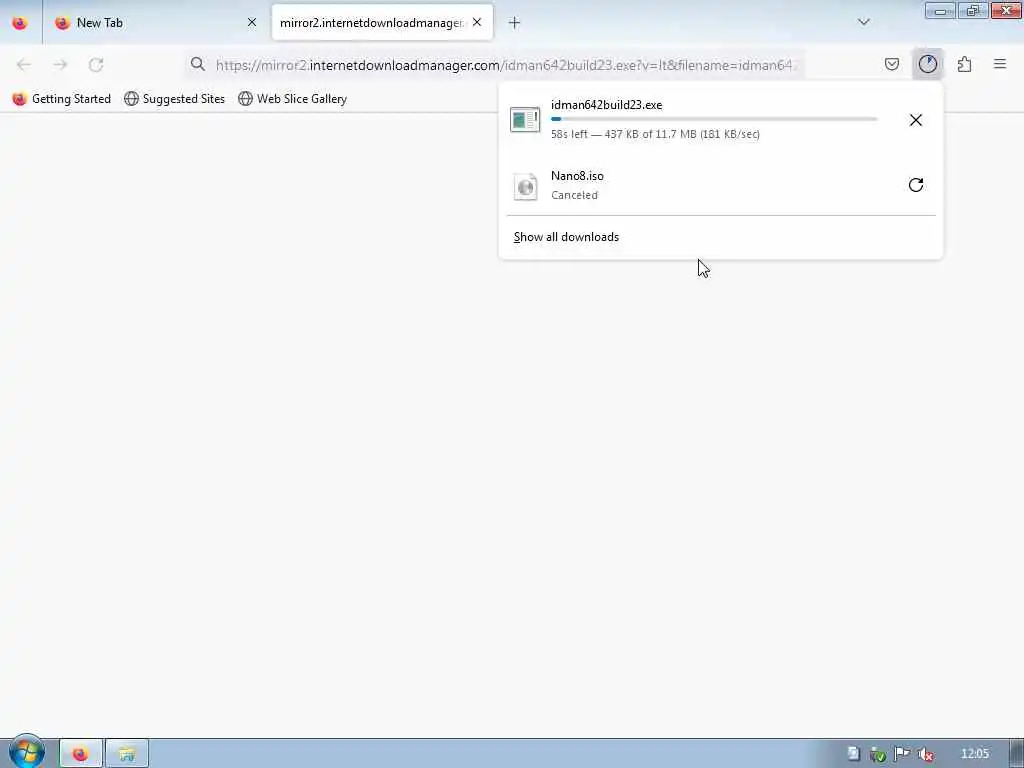Go back to previous page
Screen dimensions: 1024x768
coord(24,65)
